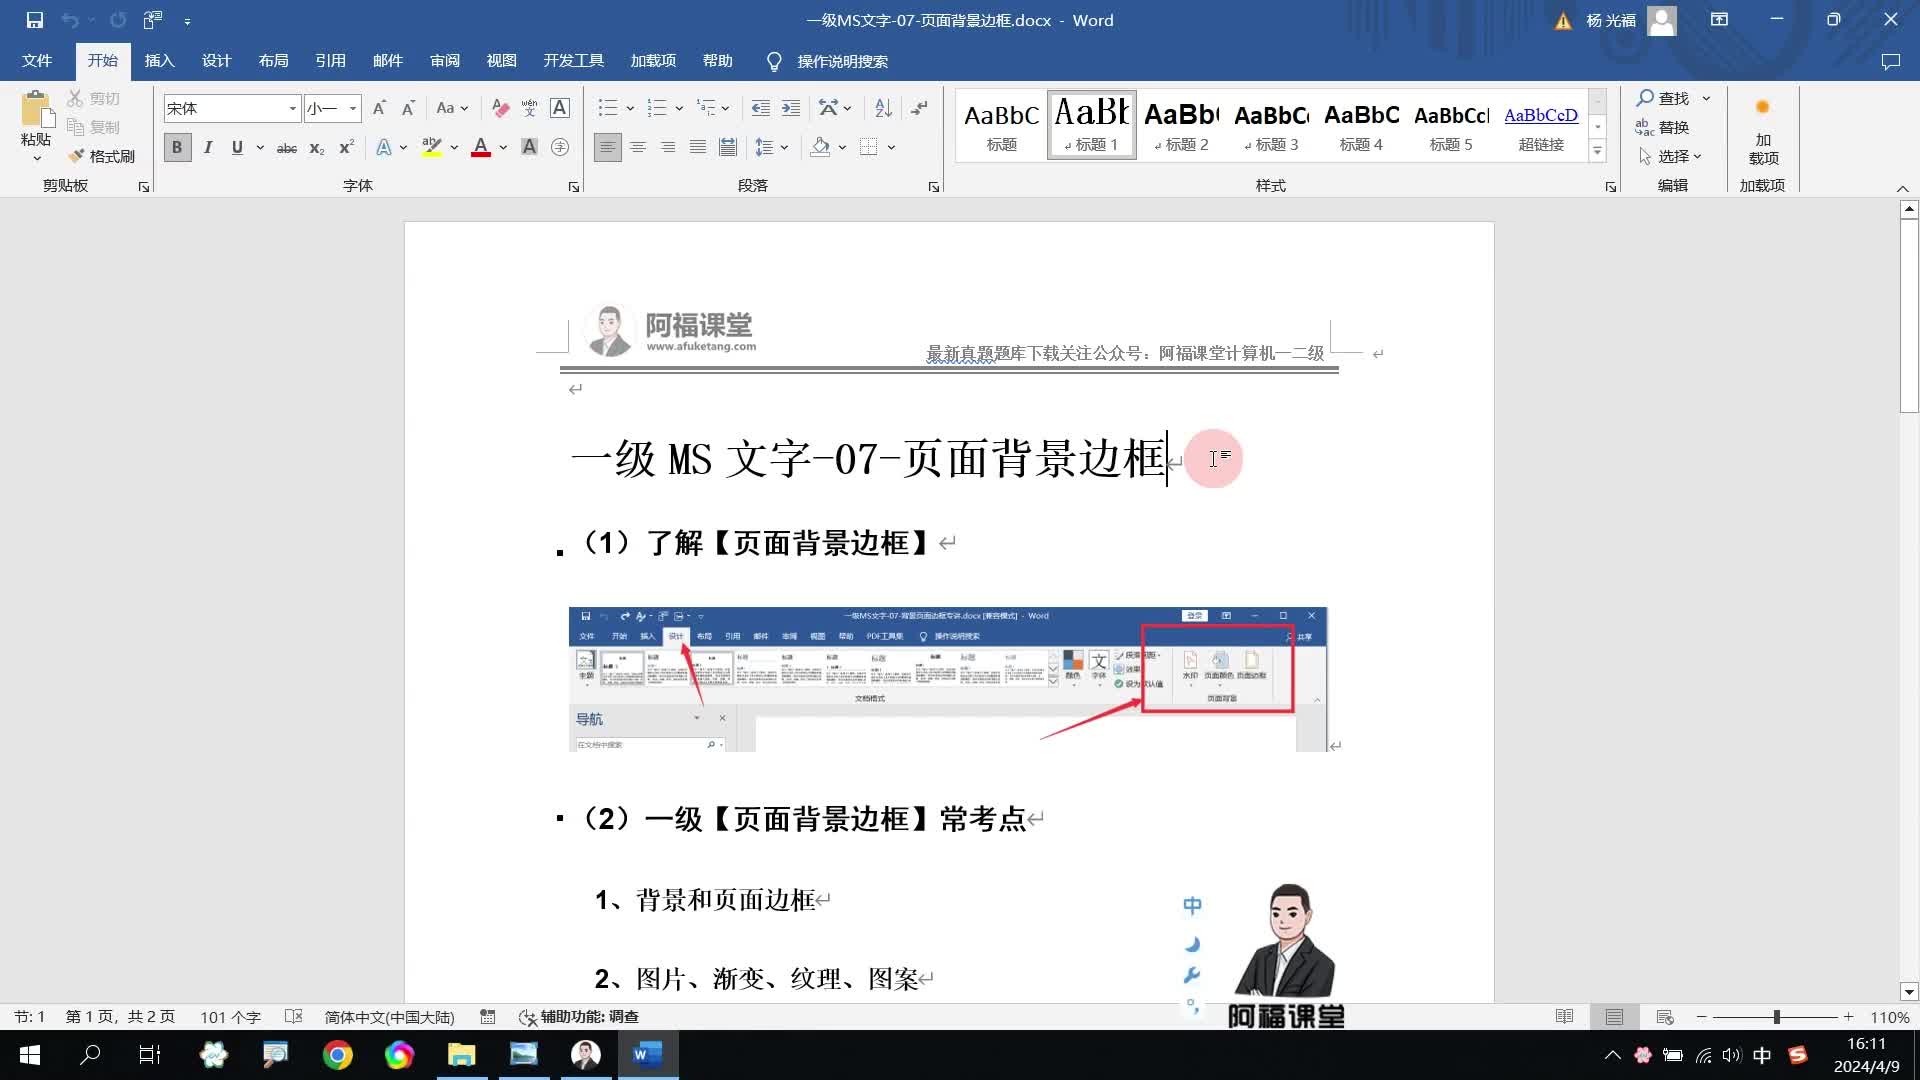Screen dimensions: 1920x1080
Task: Click the font color red A button
Action: pos(481,147)
